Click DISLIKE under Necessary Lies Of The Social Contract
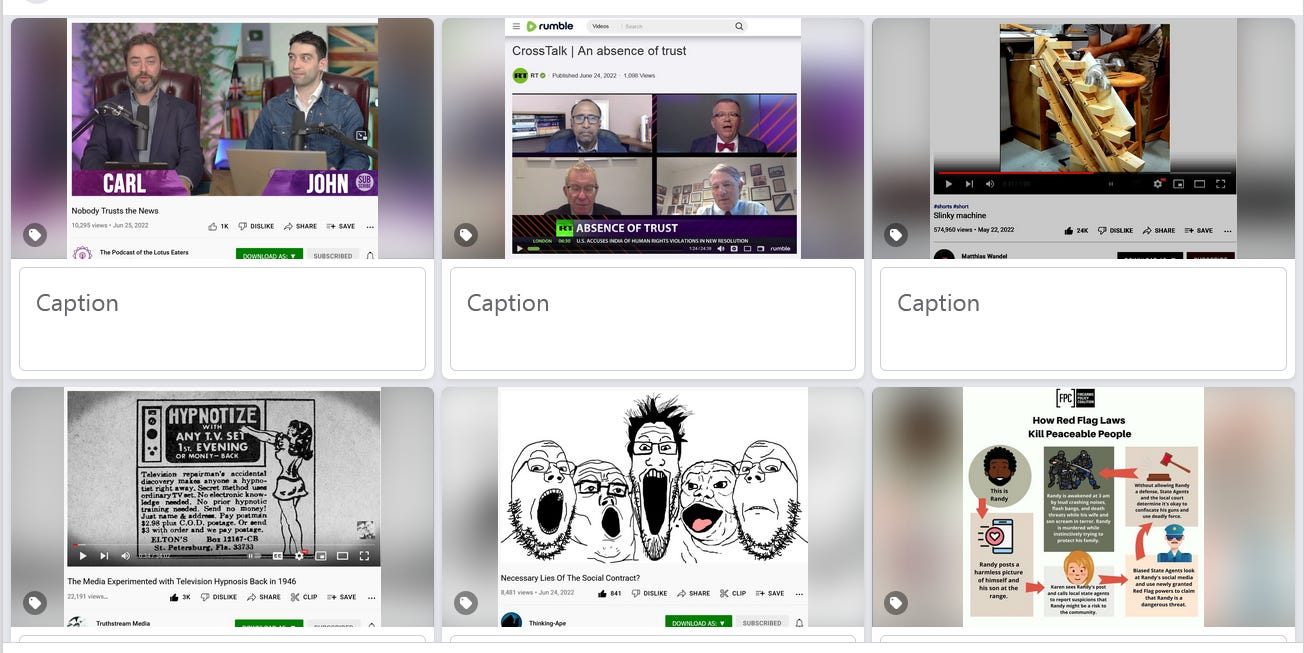1304x653 pixels. [x=649, y=593]
